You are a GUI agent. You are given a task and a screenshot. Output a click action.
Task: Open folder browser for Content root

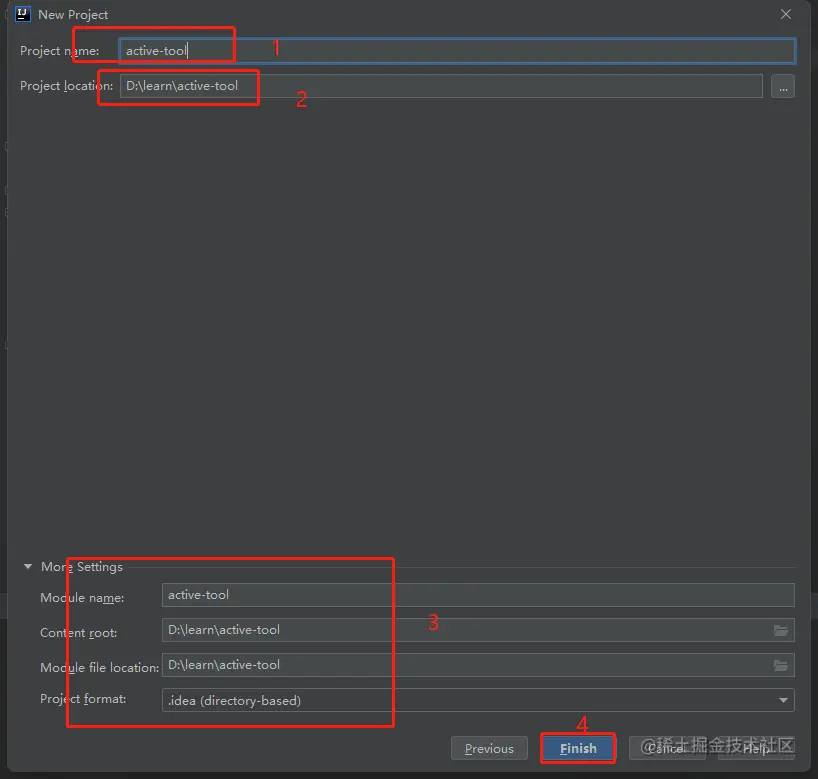[780, 630]
